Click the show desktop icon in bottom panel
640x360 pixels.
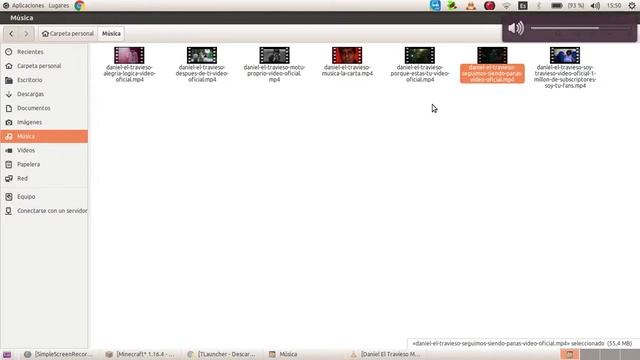[7, 355]
